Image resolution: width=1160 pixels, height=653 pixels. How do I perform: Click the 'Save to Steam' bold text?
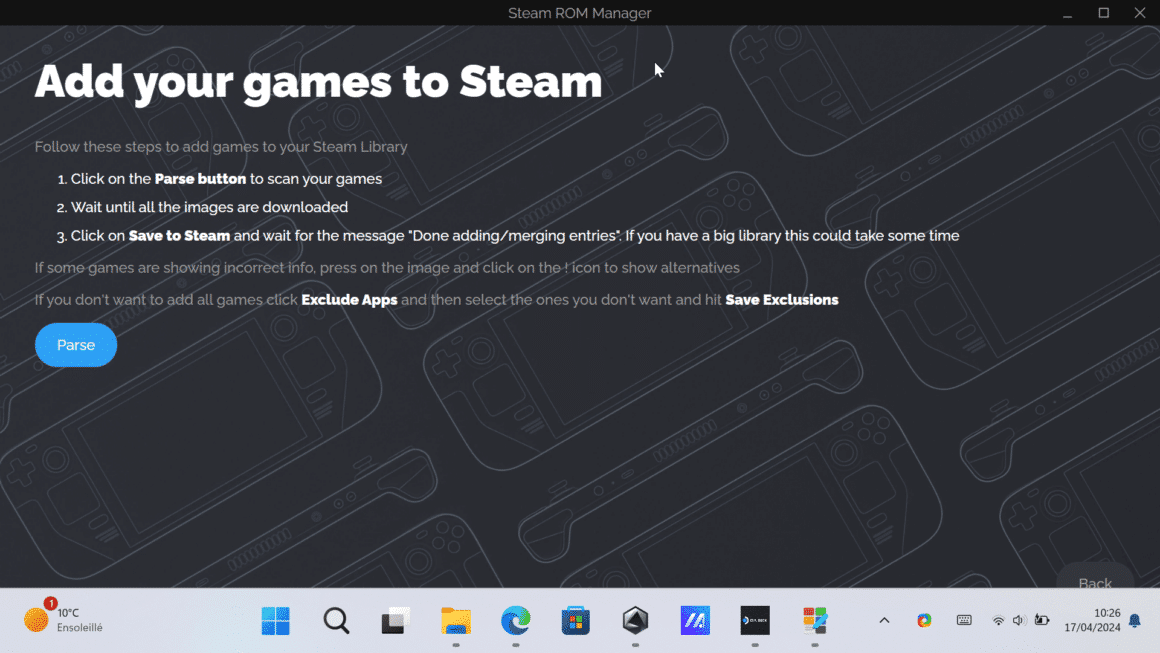click(x=179, y=236)
